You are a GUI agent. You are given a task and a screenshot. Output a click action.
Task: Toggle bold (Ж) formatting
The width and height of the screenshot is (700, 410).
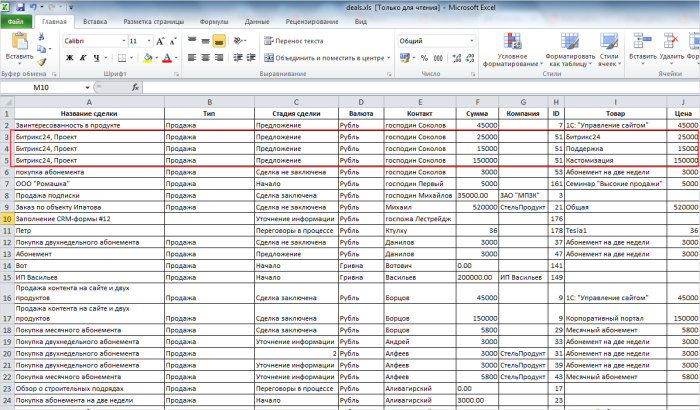pyautogui.click(x=70, y=58)
